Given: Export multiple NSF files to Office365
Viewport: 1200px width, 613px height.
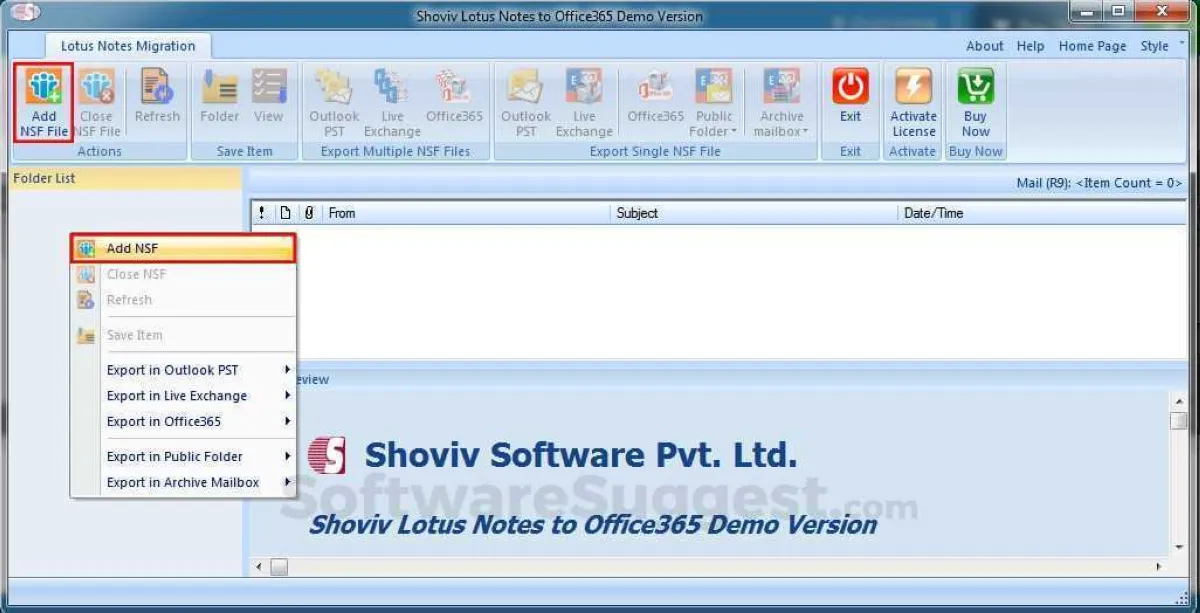Looking at the screenshot, I should 454,97.
